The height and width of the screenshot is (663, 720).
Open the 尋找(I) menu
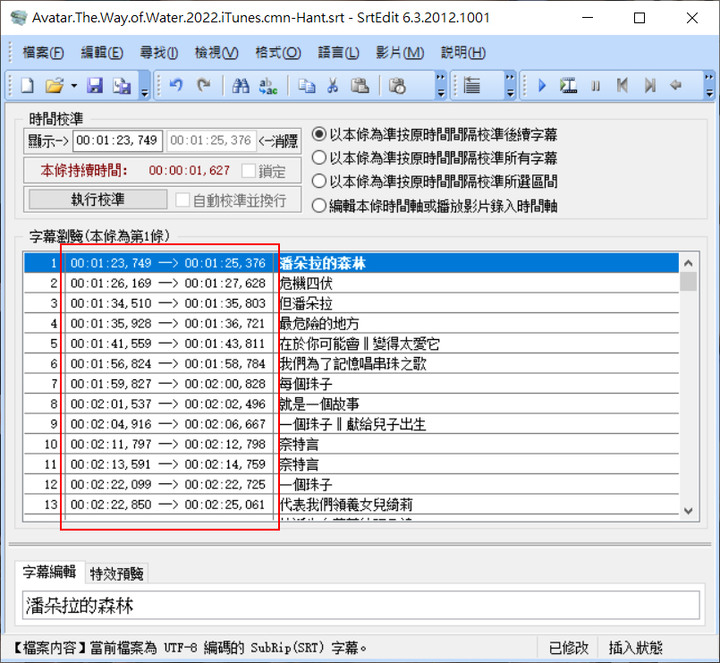coord(159,52)
